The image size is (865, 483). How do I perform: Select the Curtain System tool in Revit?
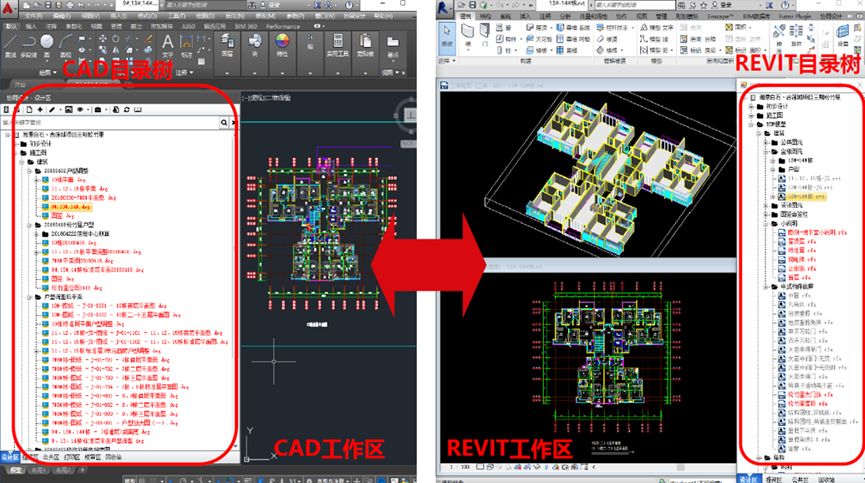pyautogui.click(x=573, y=28)
